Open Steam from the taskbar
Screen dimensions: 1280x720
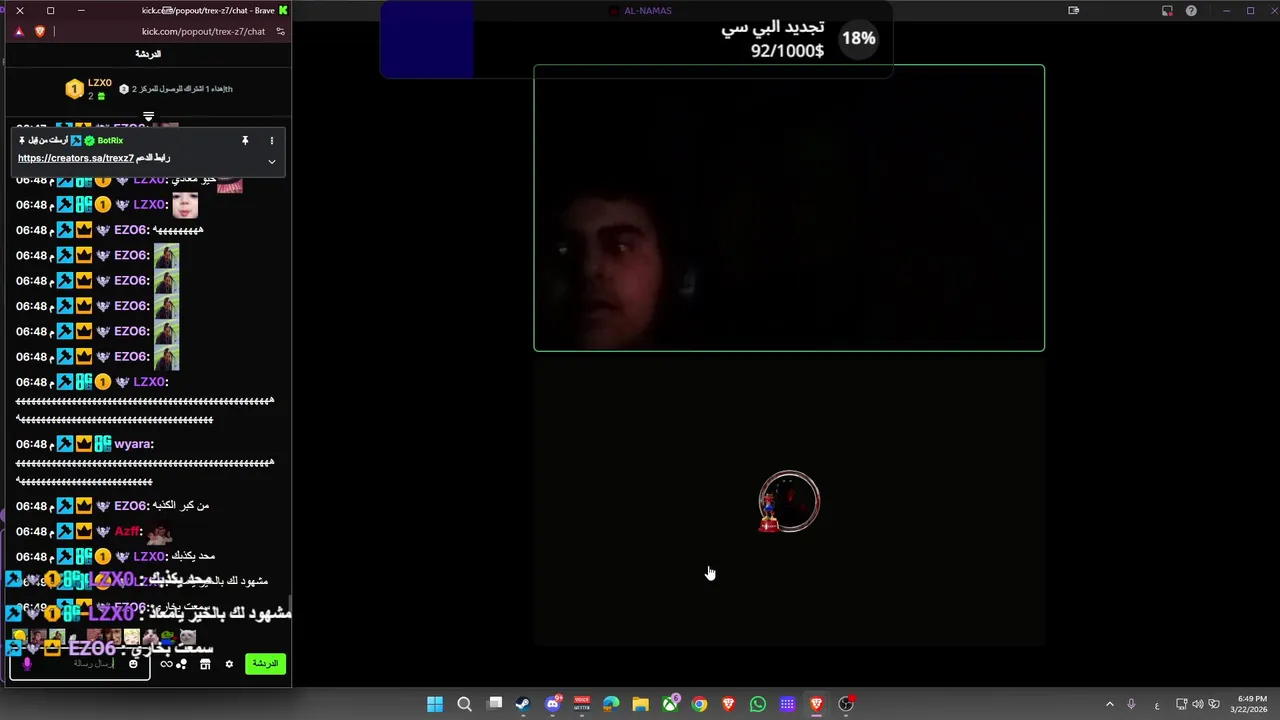[523, 704]
